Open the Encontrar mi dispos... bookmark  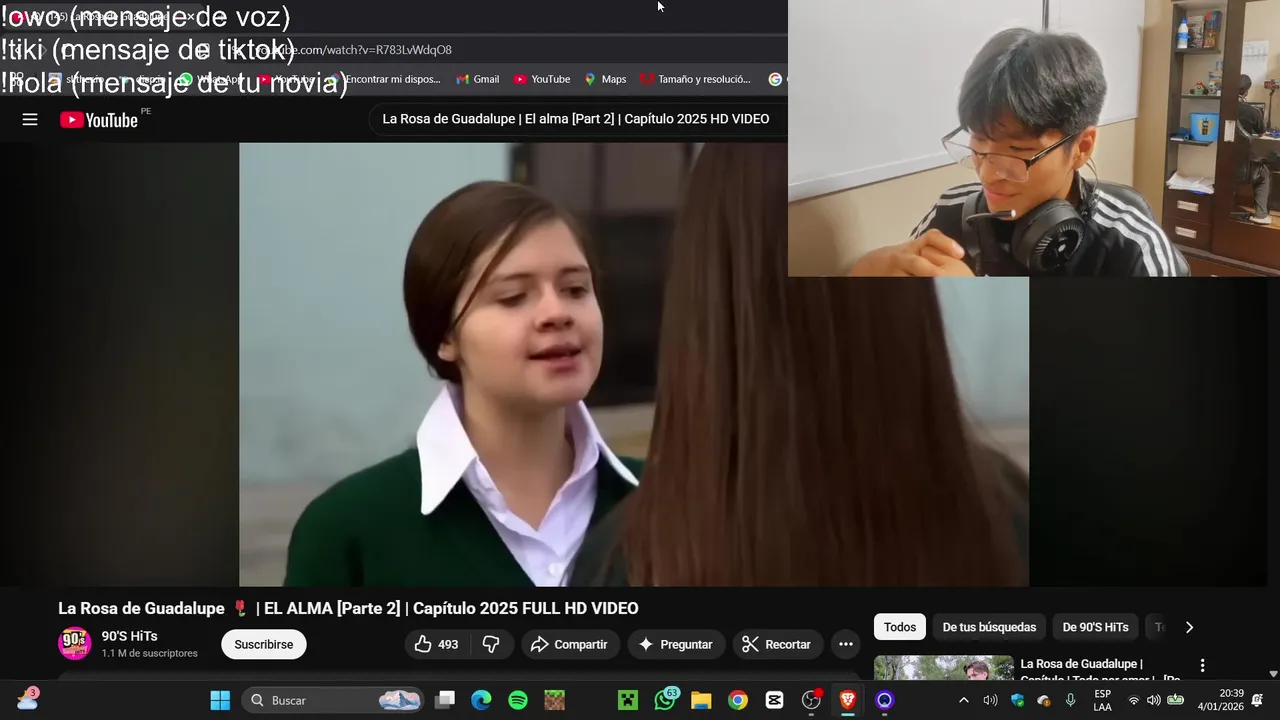[x=383, y=79]
